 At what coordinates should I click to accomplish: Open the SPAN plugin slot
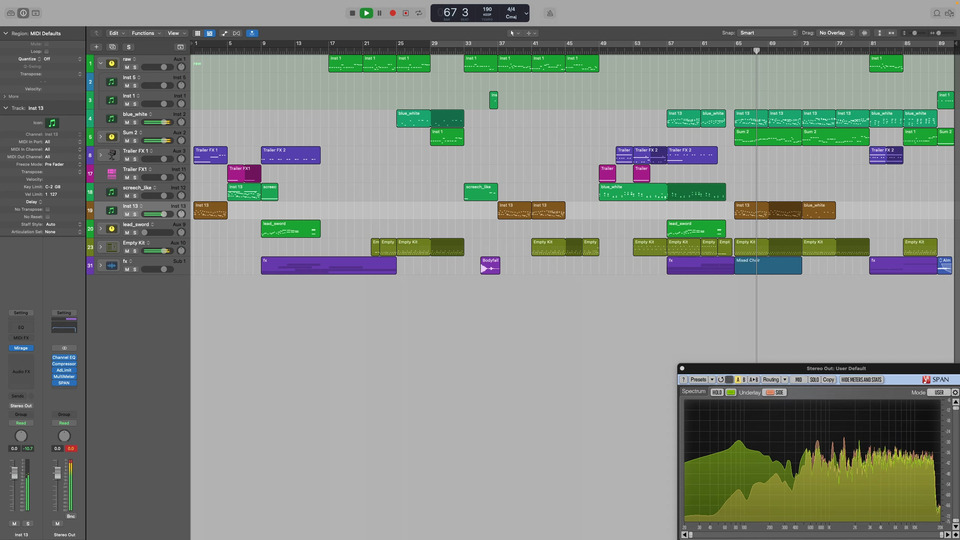click(64, 383)
